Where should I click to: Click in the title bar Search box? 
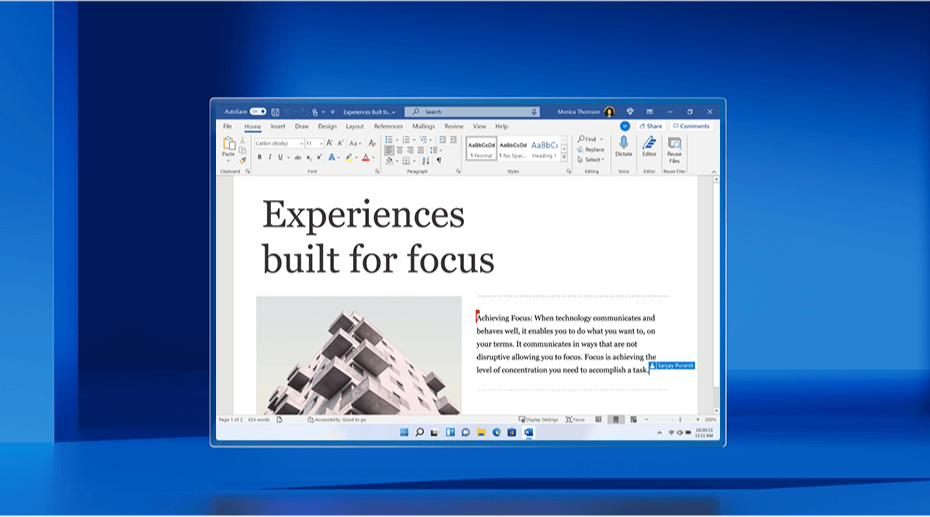pos(472,112)
